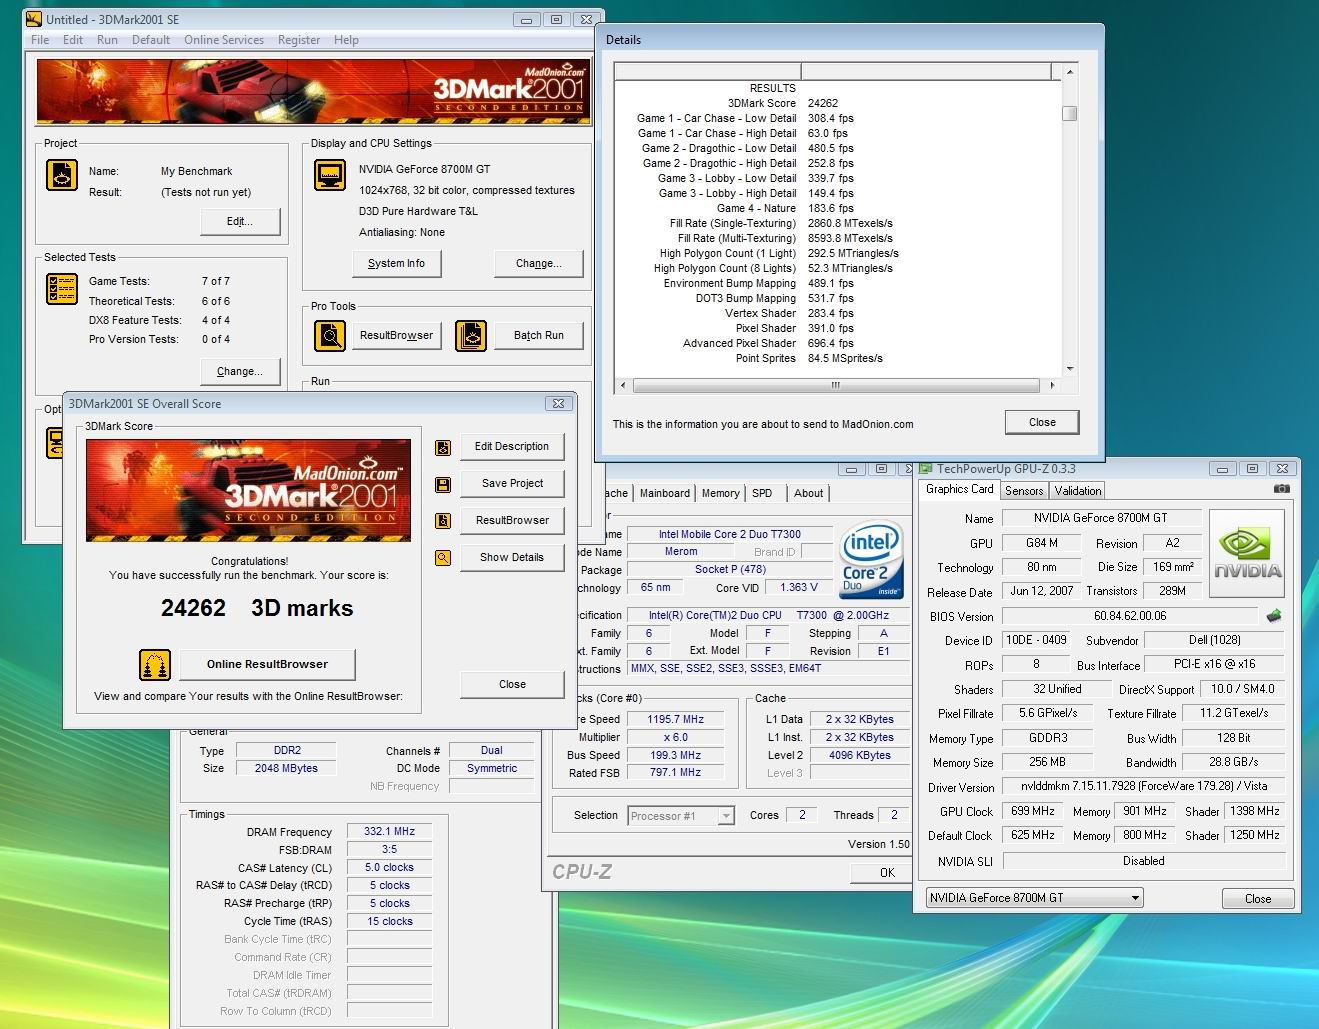Click the ResultBrowser magnifier icon in Pro Tools
The width and height of the screenshot is (1319, 1029).
pos(330,335)
